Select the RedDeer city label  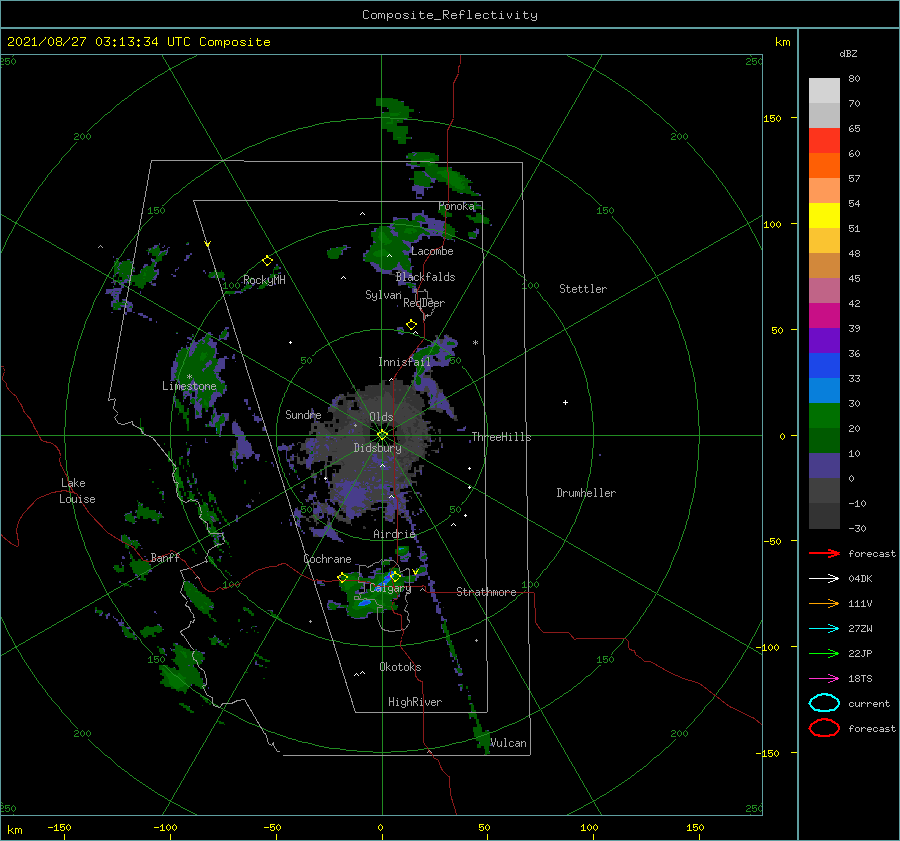(424, 303)
